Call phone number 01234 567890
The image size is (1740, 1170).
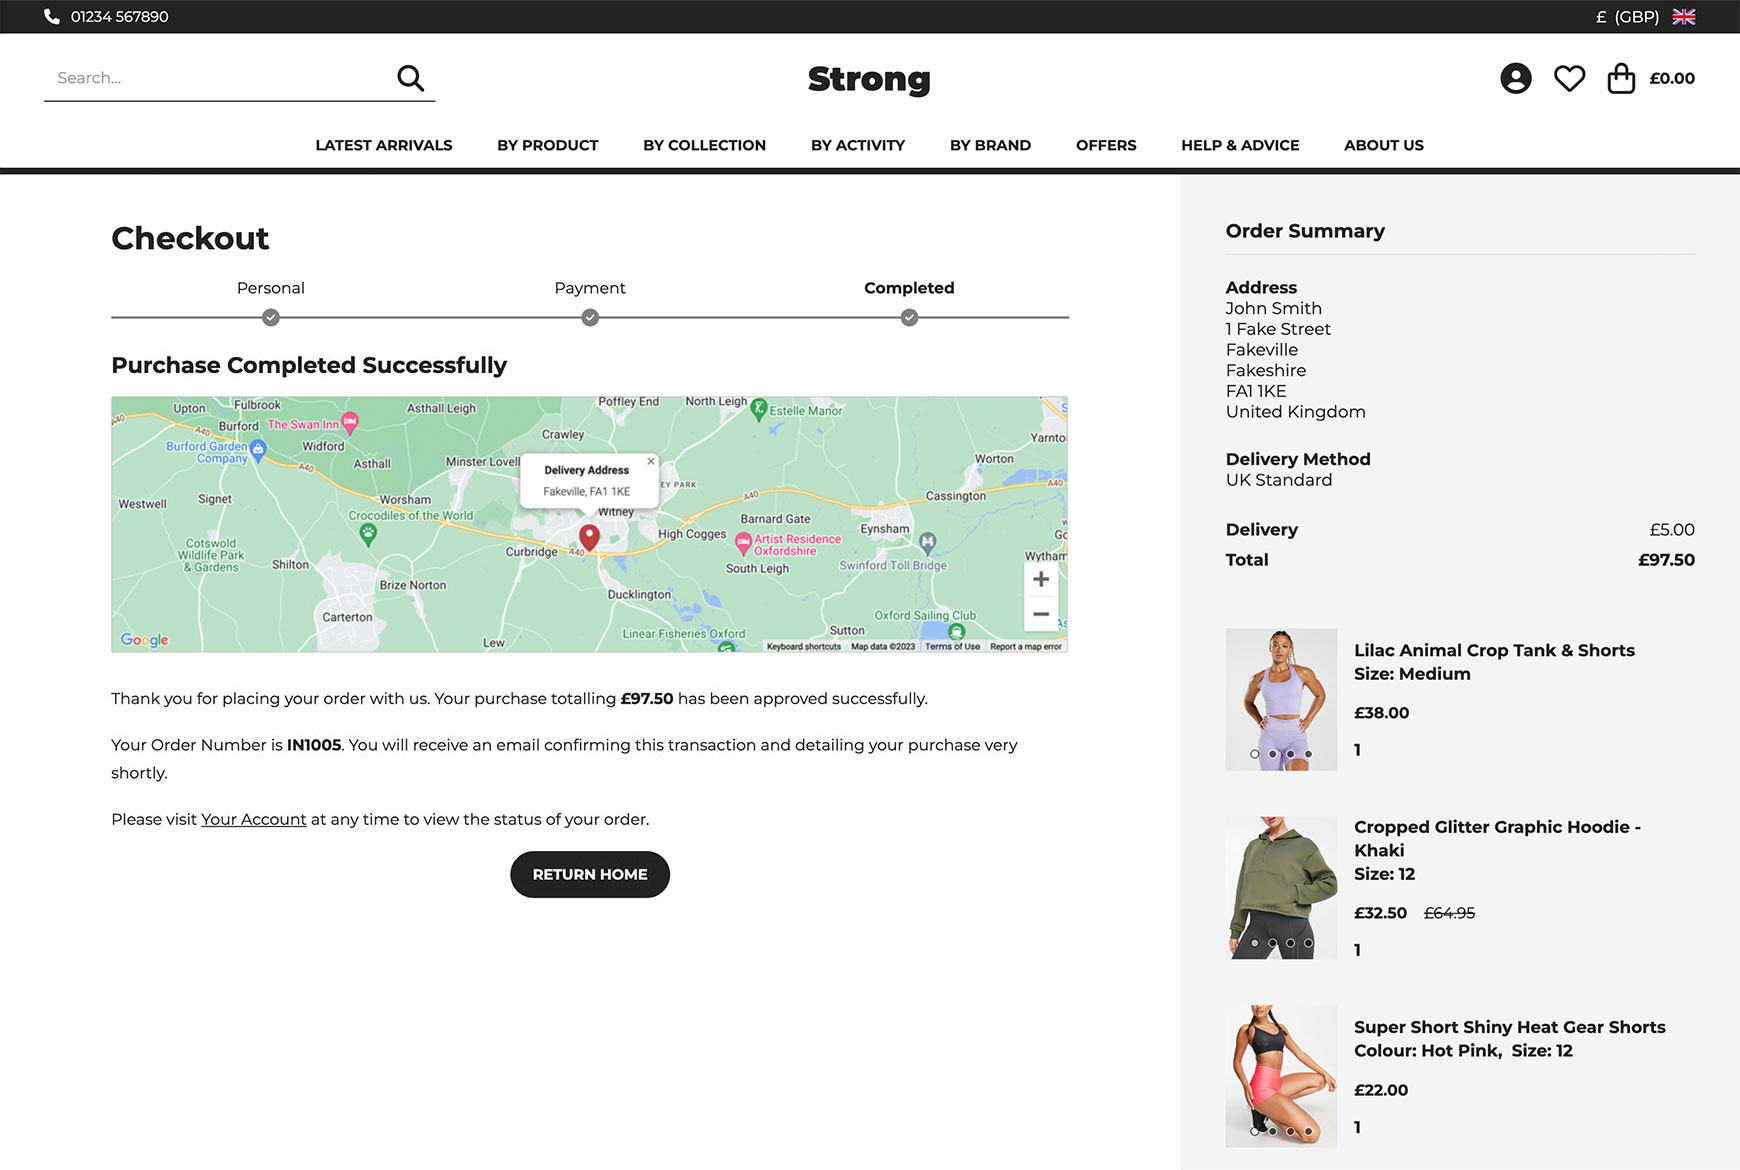click(120, 16)
